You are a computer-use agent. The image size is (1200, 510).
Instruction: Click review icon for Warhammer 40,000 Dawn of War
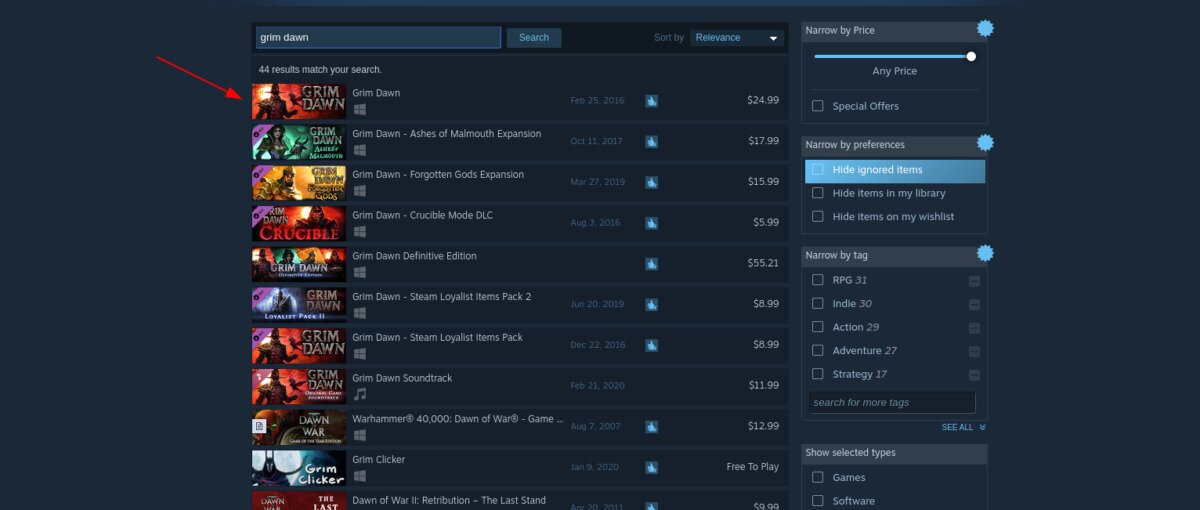coord(651,427)
